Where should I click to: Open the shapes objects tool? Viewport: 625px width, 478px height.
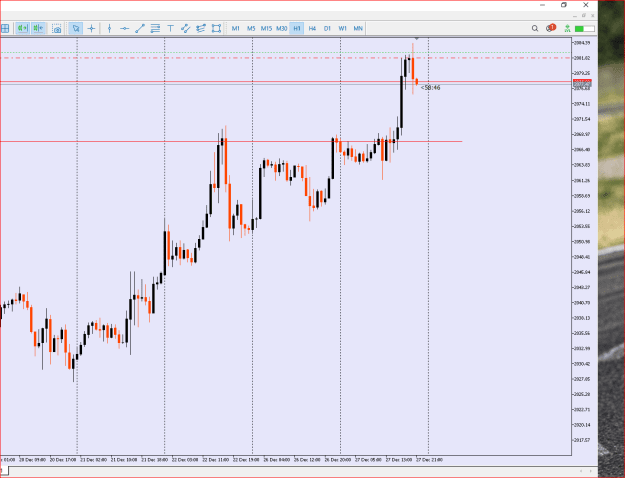coord(216,28)
